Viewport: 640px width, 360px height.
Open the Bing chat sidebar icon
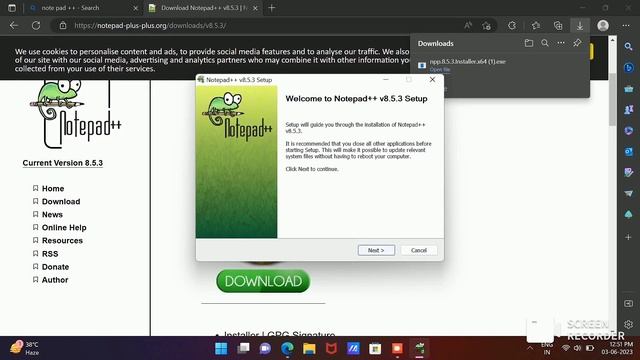pyautogui.click(x=629, y=67)
